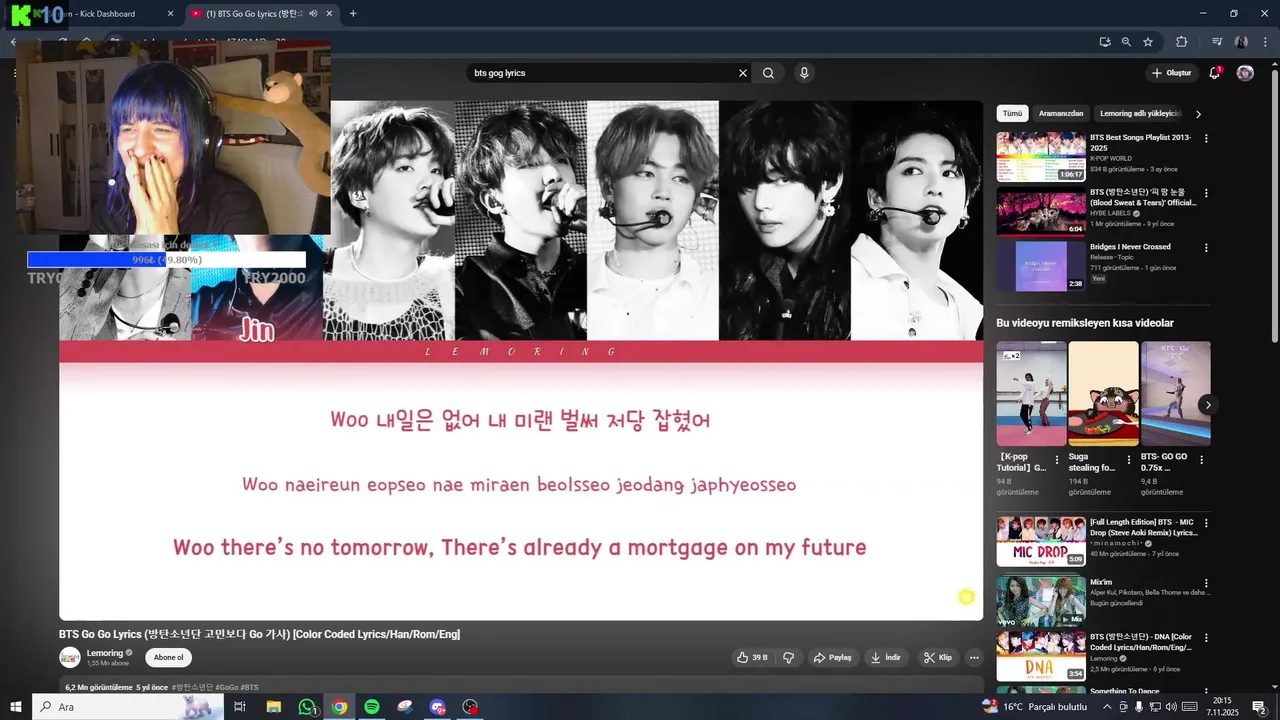The image size is (1280, 720).
Task: Click the Oluştur create button
Action: 1171,73
